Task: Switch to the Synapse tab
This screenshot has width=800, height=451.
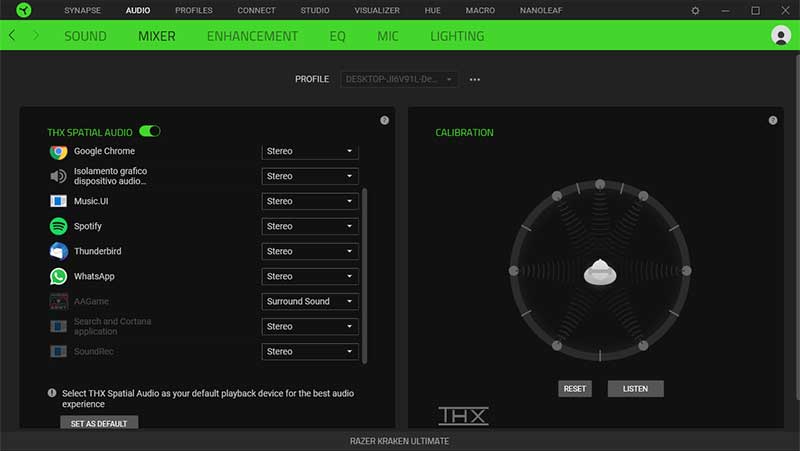Action: pyautogui.click(x=82, y=10)
